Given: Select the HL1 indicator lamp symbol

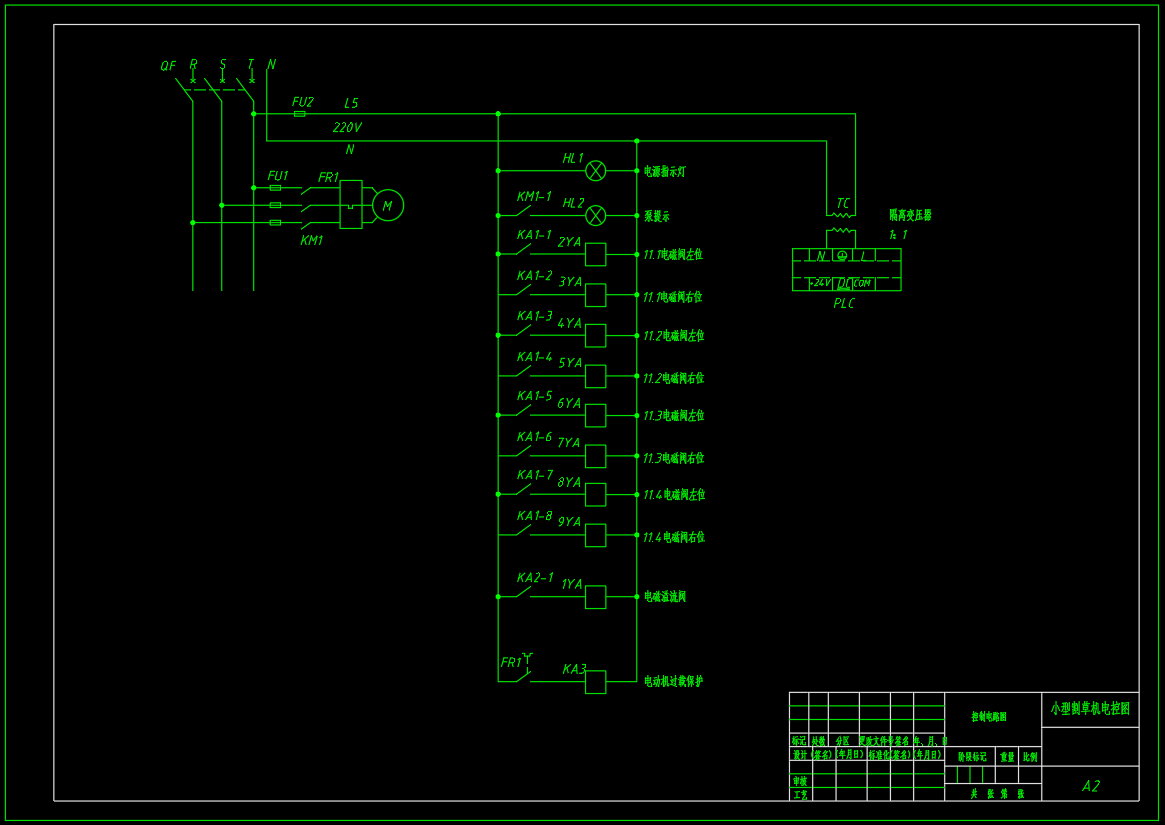Looking at the screenshot, I should click(595, 171).
